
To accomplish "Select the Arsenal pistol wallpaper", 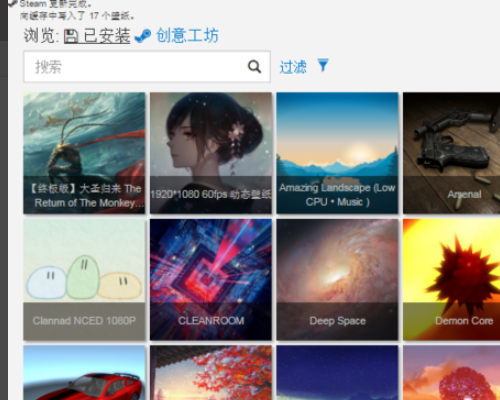I will (x=451, y=153).
